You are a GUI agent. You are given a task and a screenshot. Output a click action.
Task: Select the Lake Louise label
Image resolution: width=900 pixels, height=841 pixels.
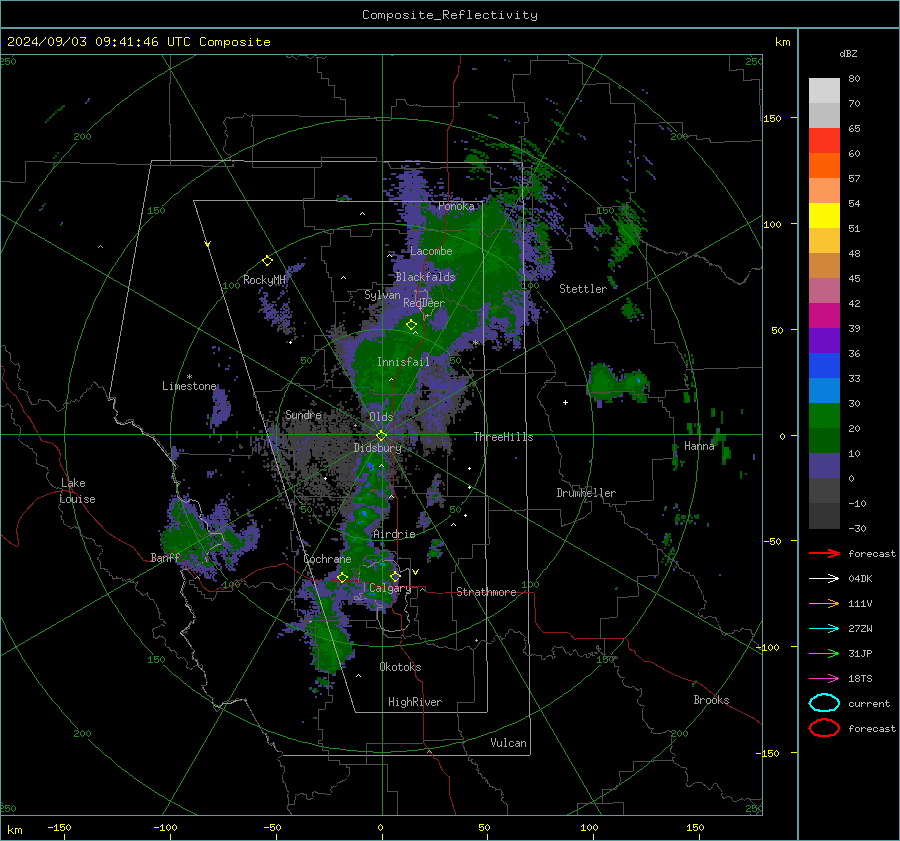[79, 491]
